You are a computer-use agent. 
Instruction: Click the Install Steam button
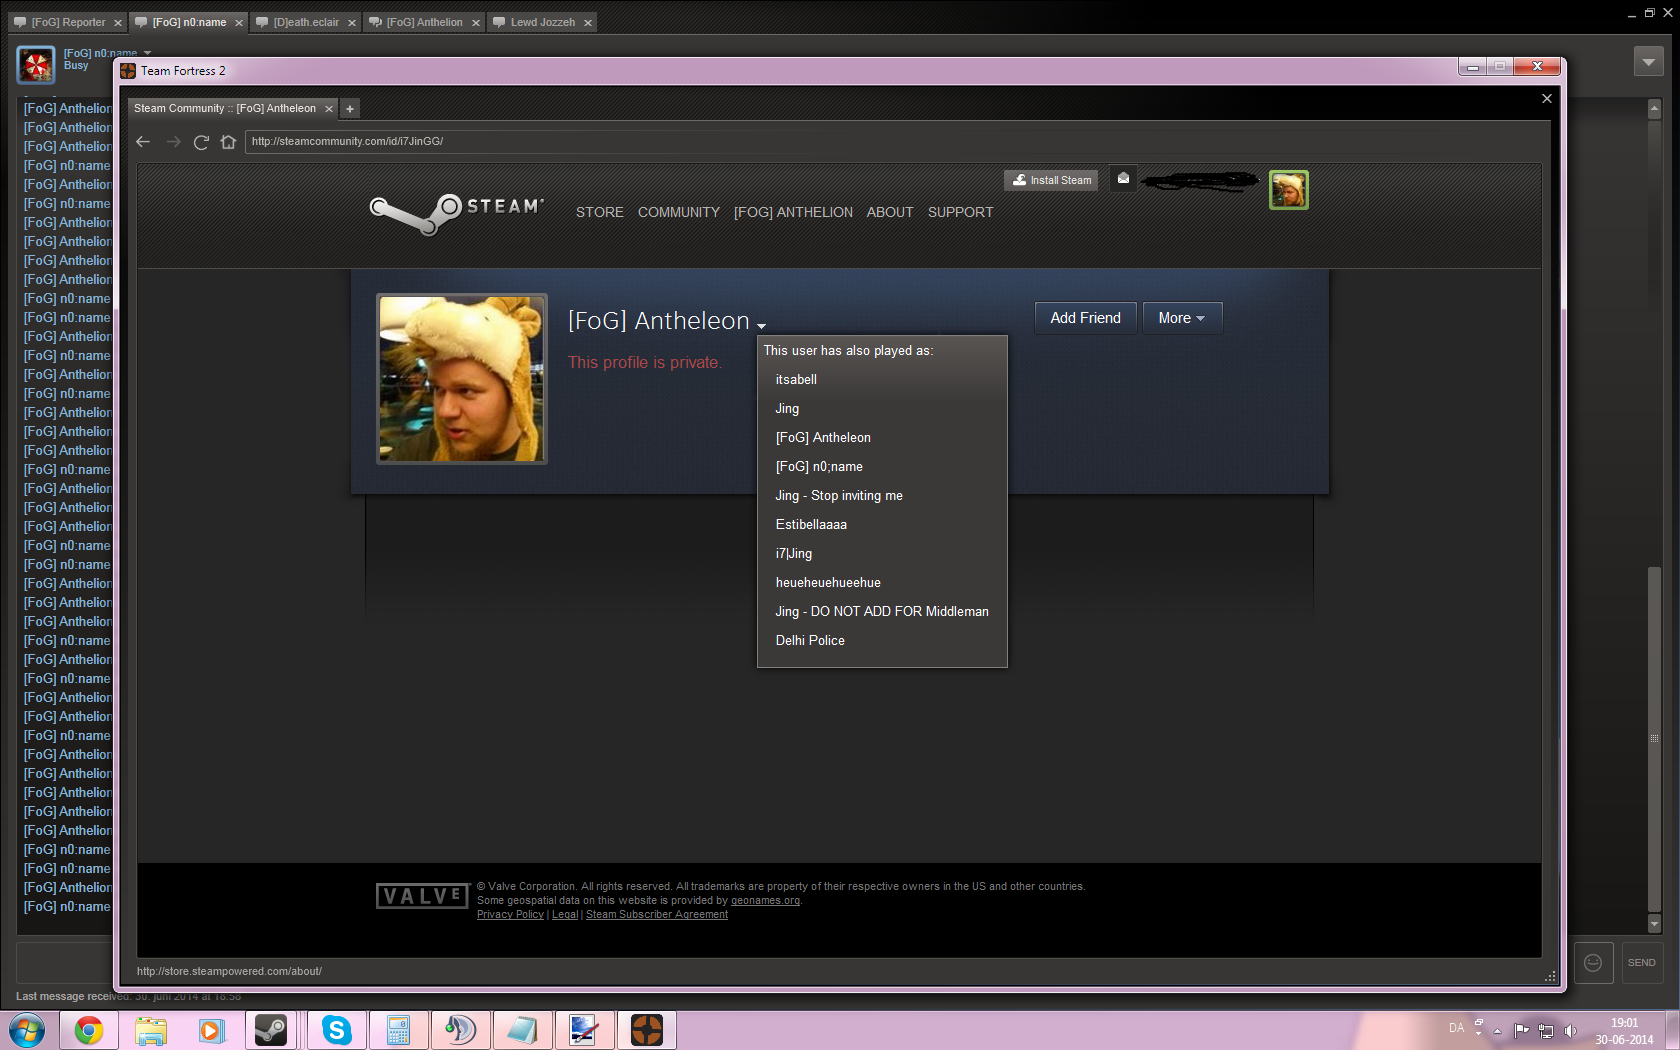(x=1051, y=180)
